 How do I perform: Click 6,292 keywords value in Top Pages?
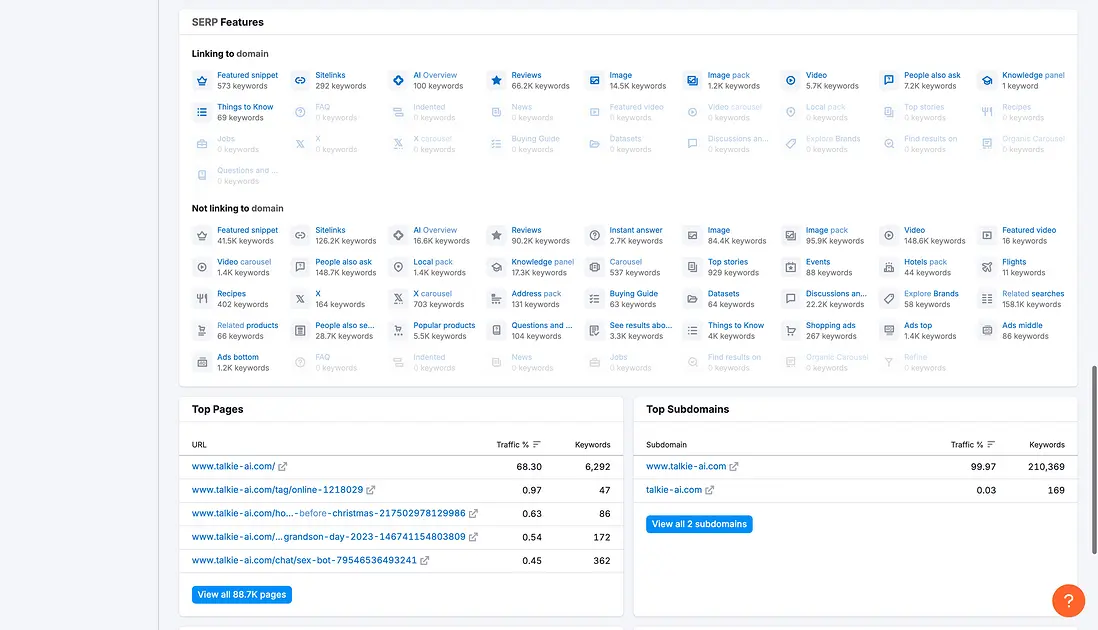(597, 467)
